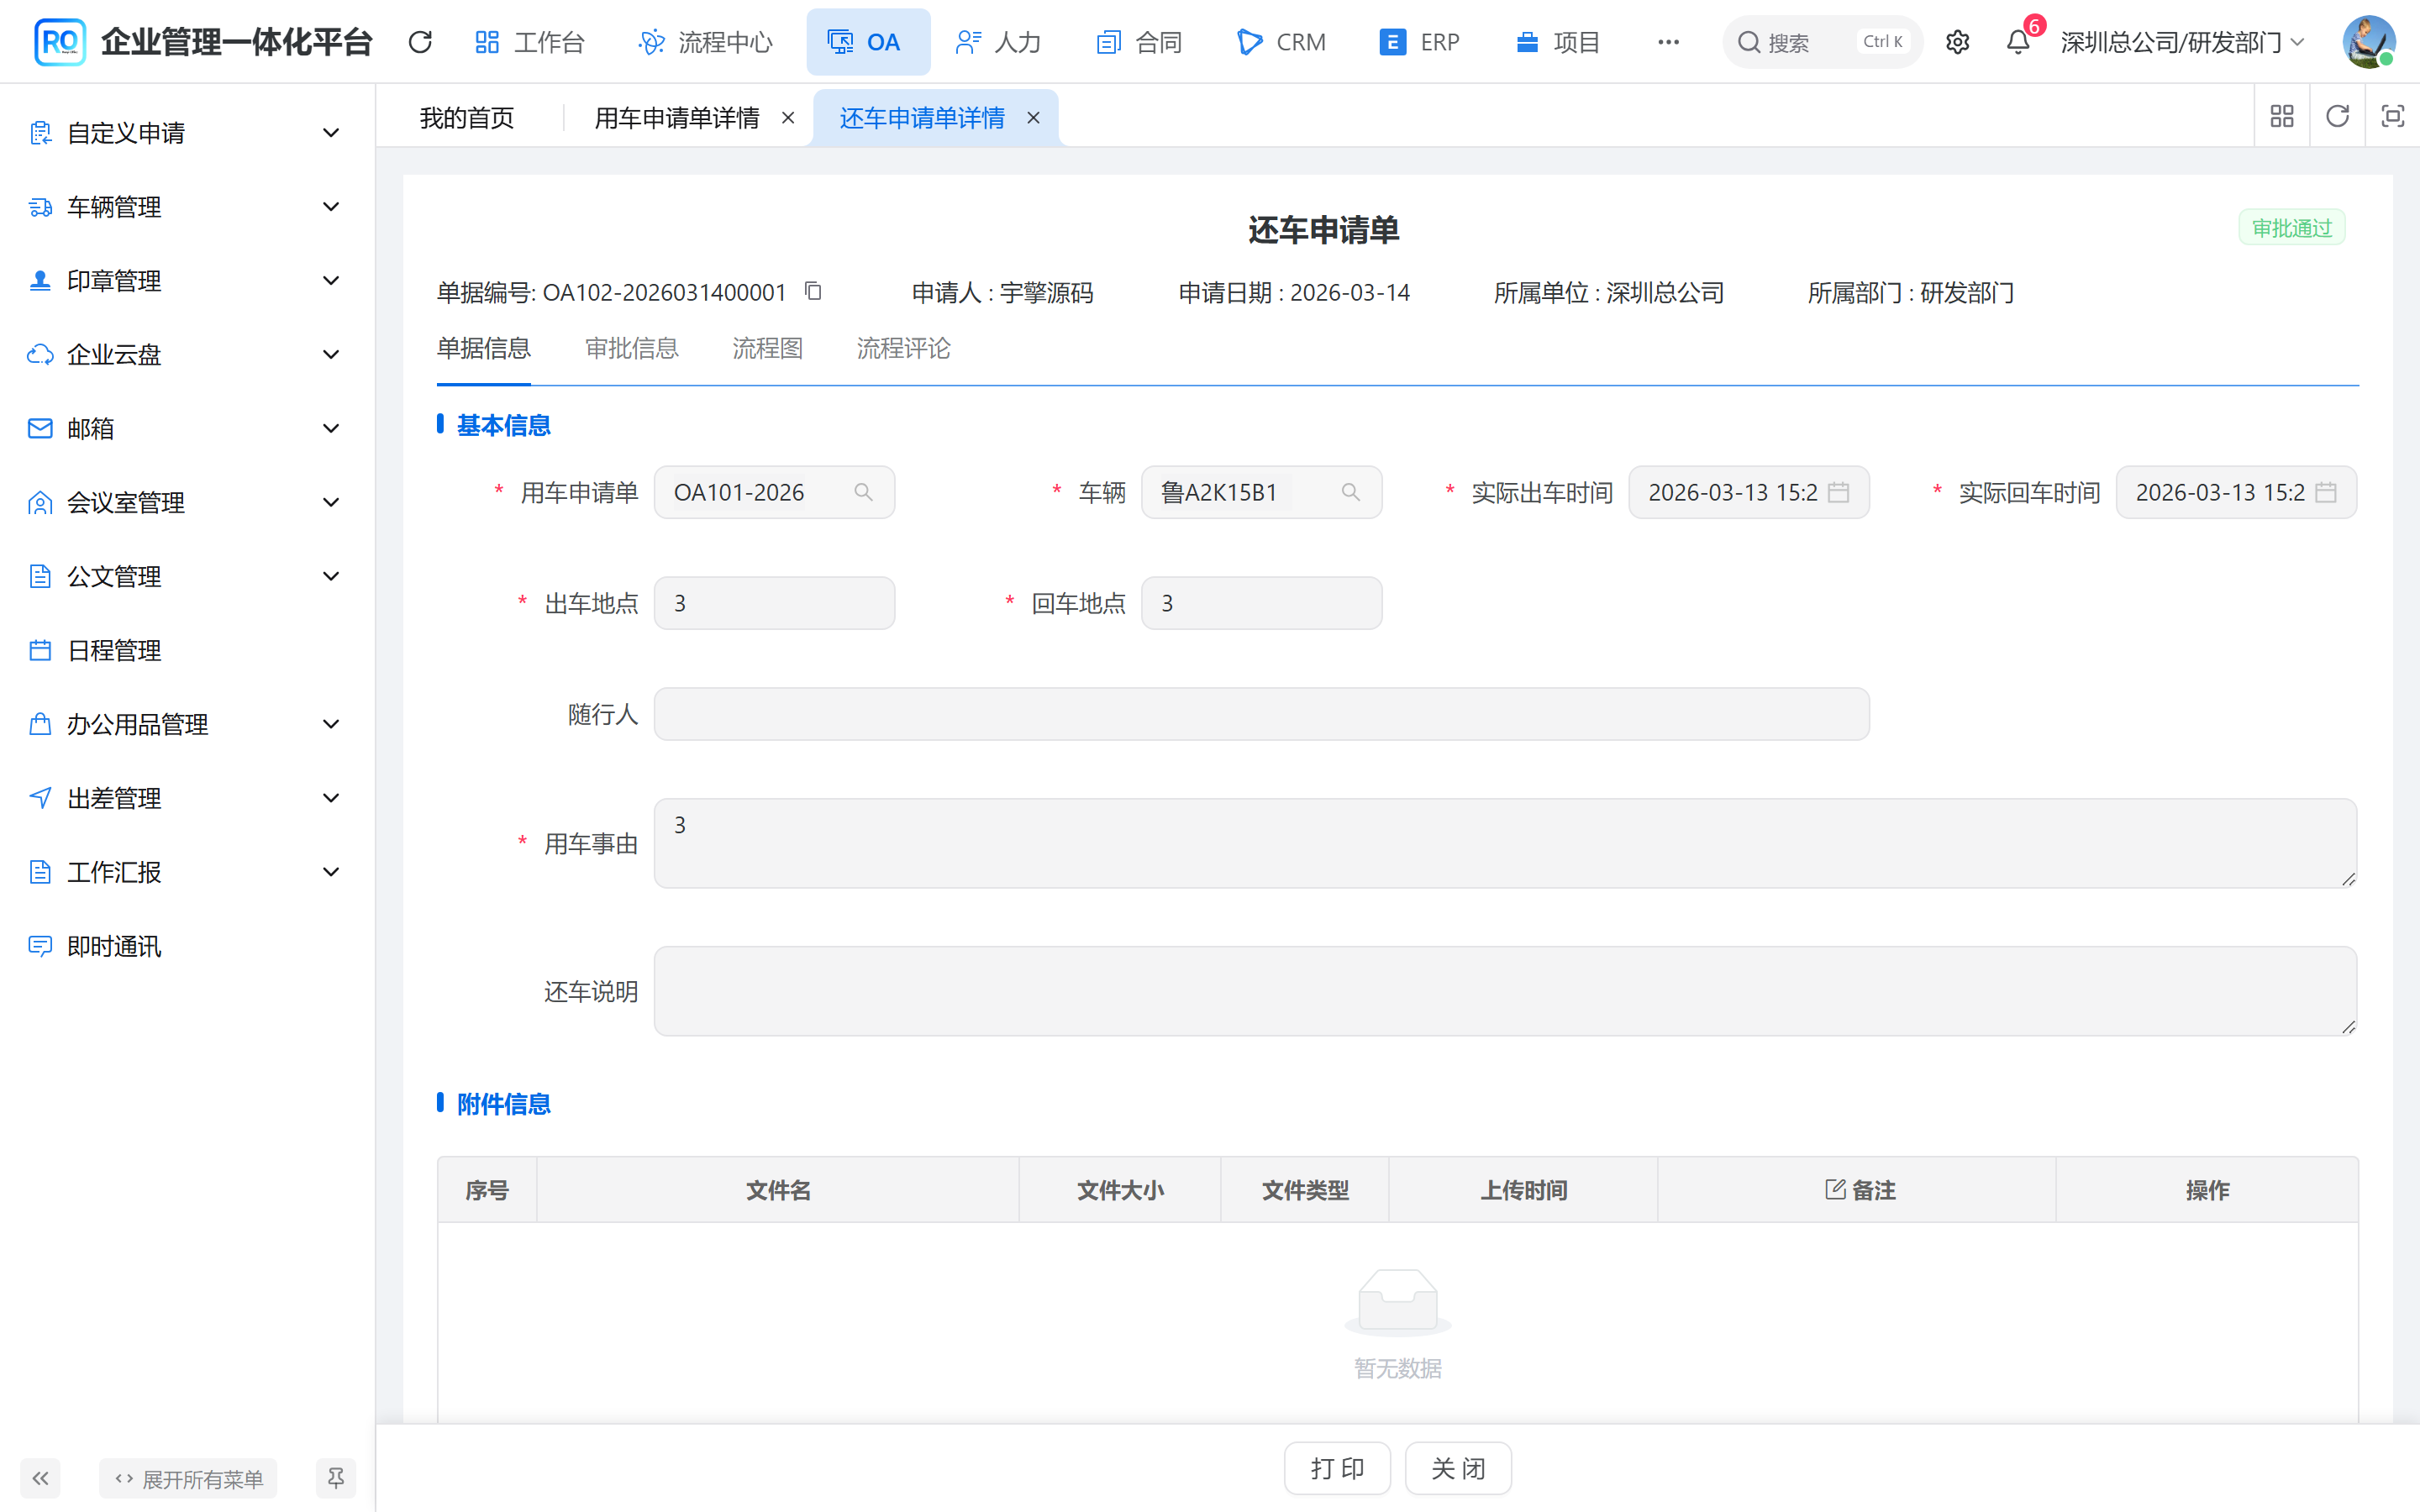Screen dimensions: 2420x1512
Task: Click the tab bar reload page icon
Action: coord(2337,117)
